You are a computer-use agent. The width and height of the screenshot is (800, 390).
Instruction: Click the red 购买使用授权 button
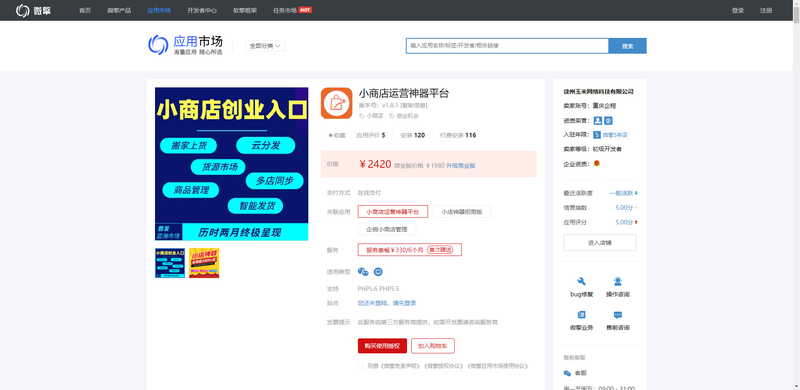click(382, 346)
